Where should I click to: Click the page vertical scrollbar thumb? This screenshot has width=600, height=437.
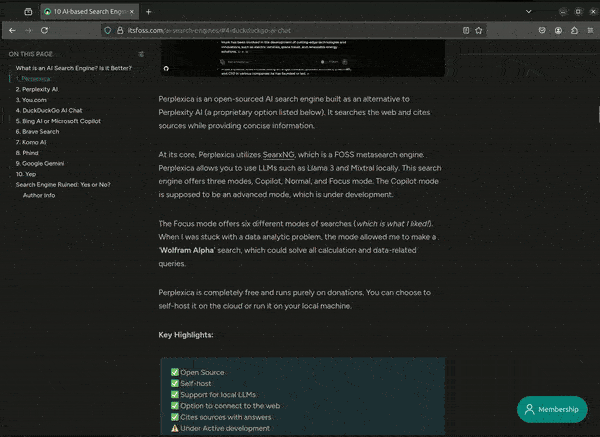[598, 114]
